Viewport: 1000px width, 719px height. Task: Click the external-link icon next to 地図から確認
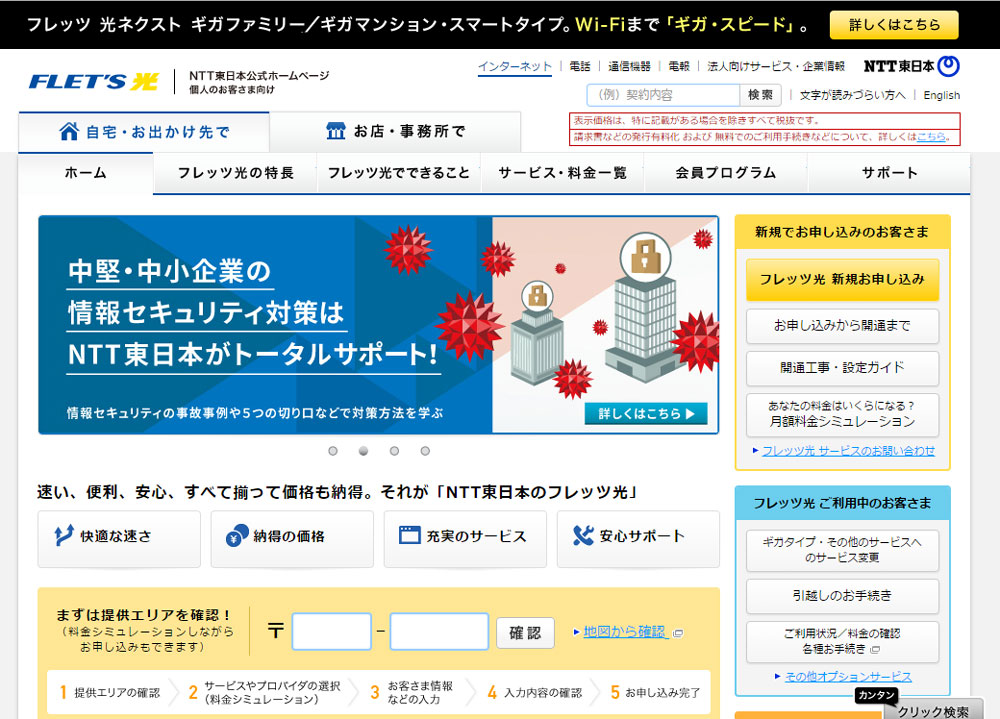679,633
